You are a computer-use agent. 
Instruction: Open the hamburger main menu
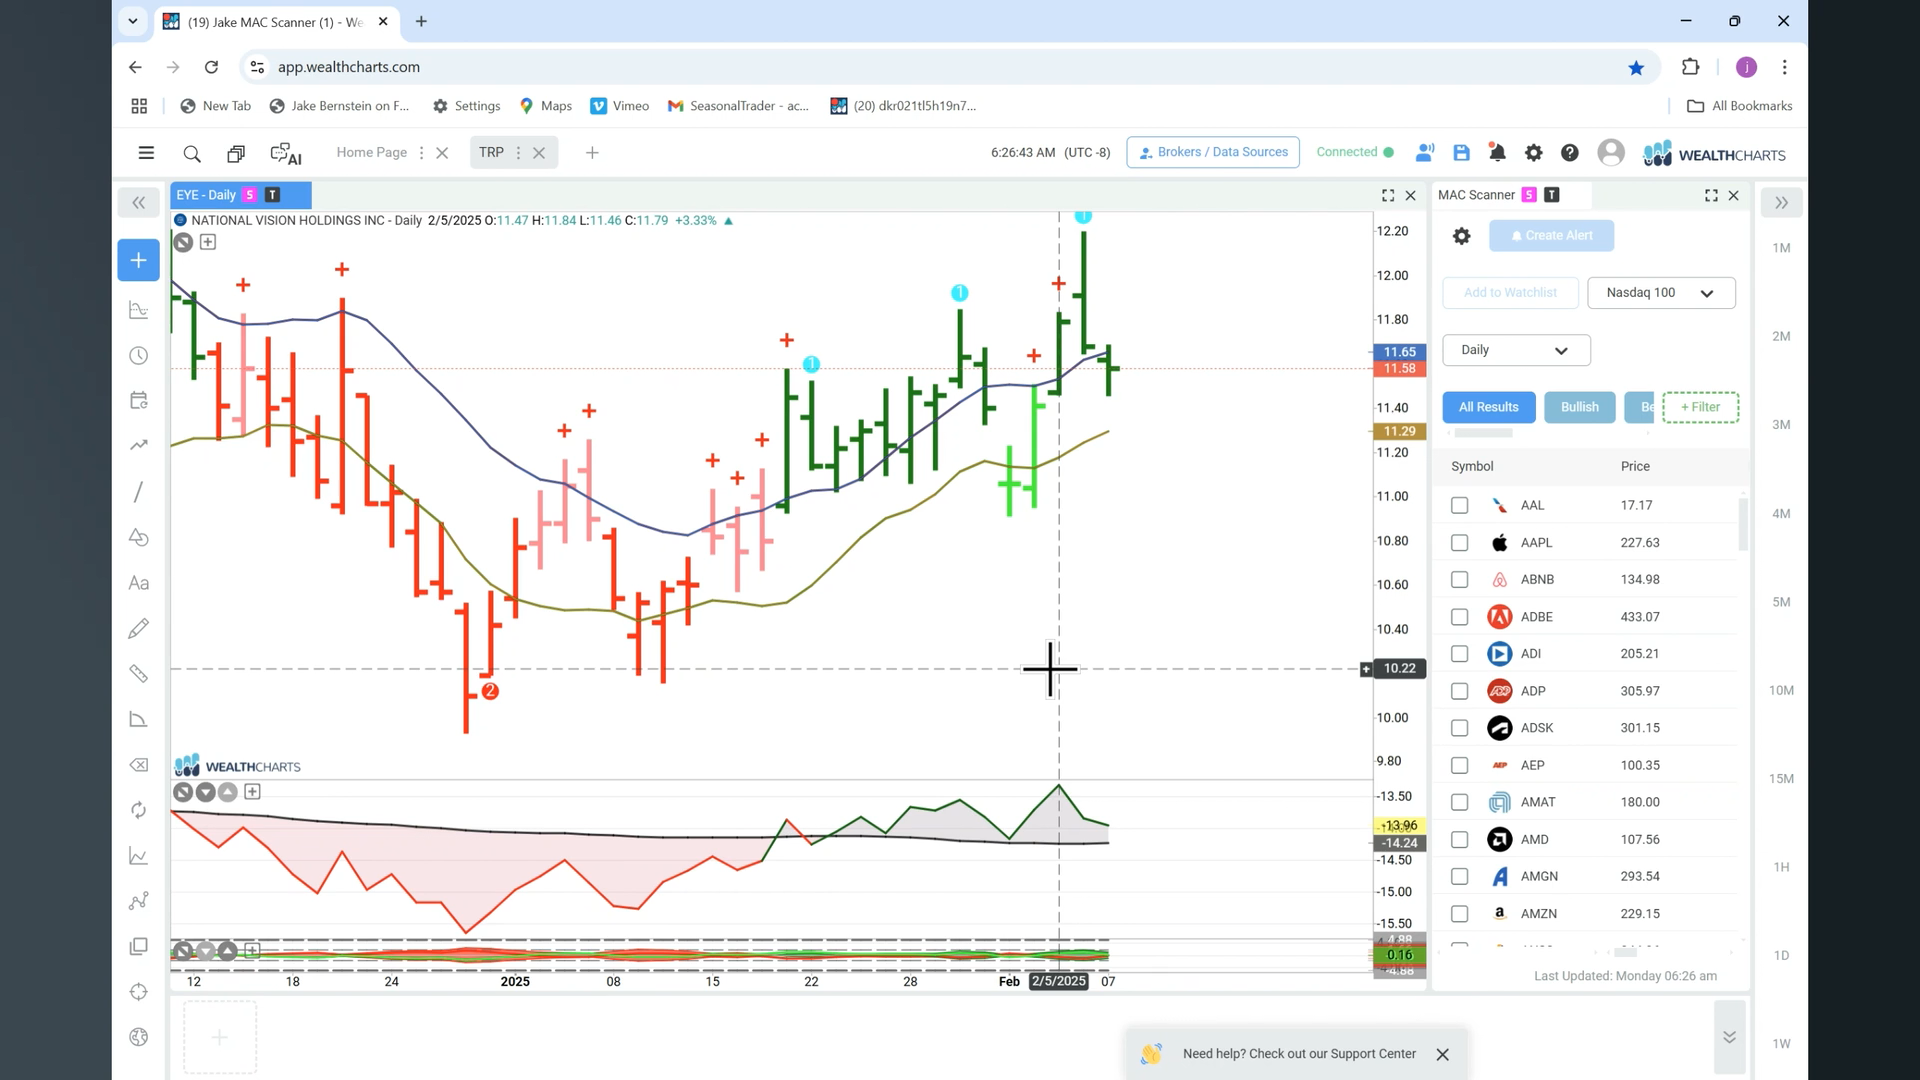point(146,153)
